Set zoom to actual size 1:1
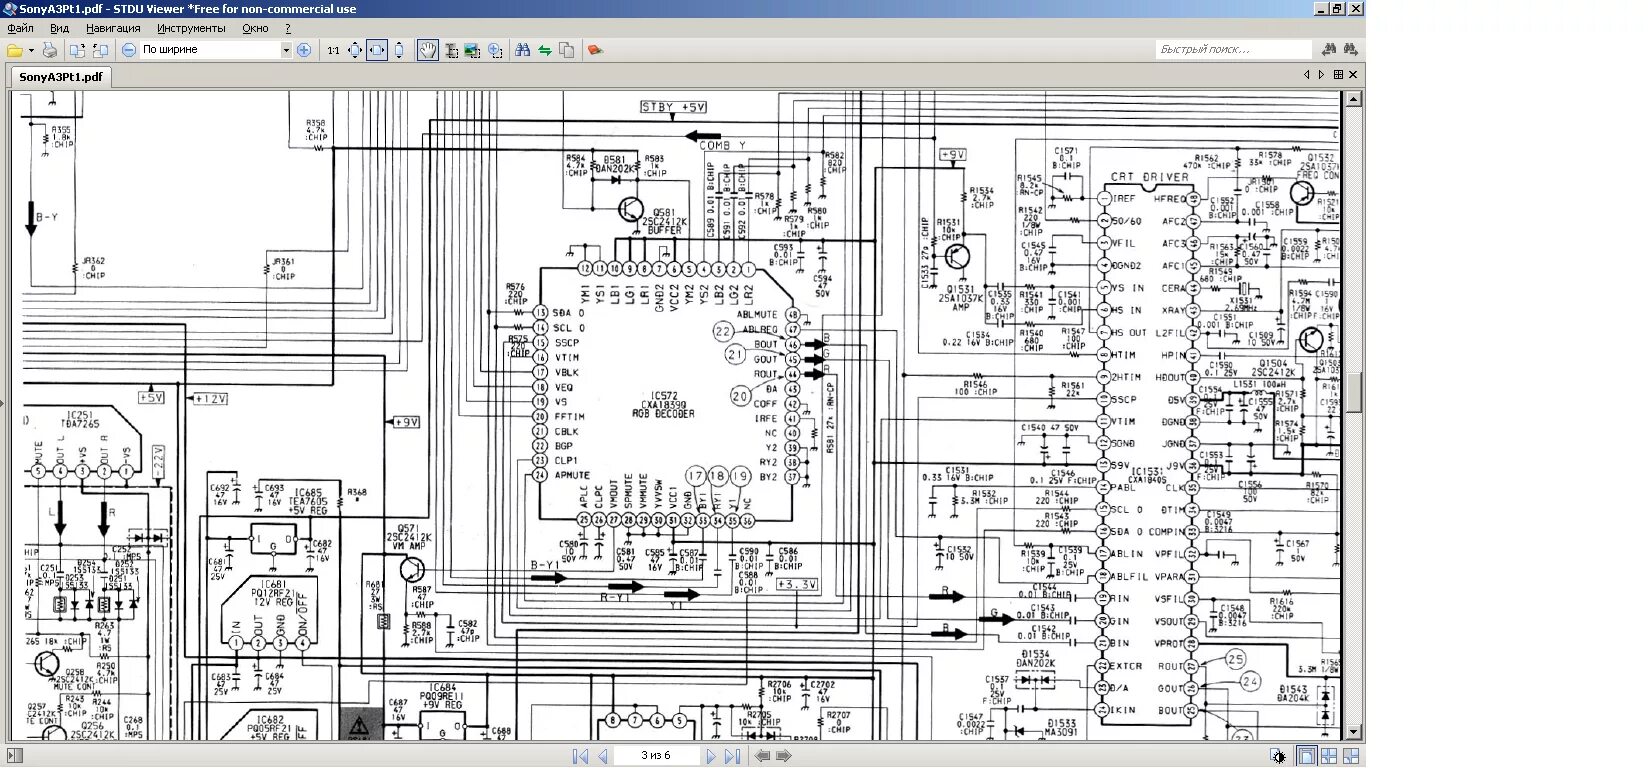1652x768 pixels. click(333, 50)
